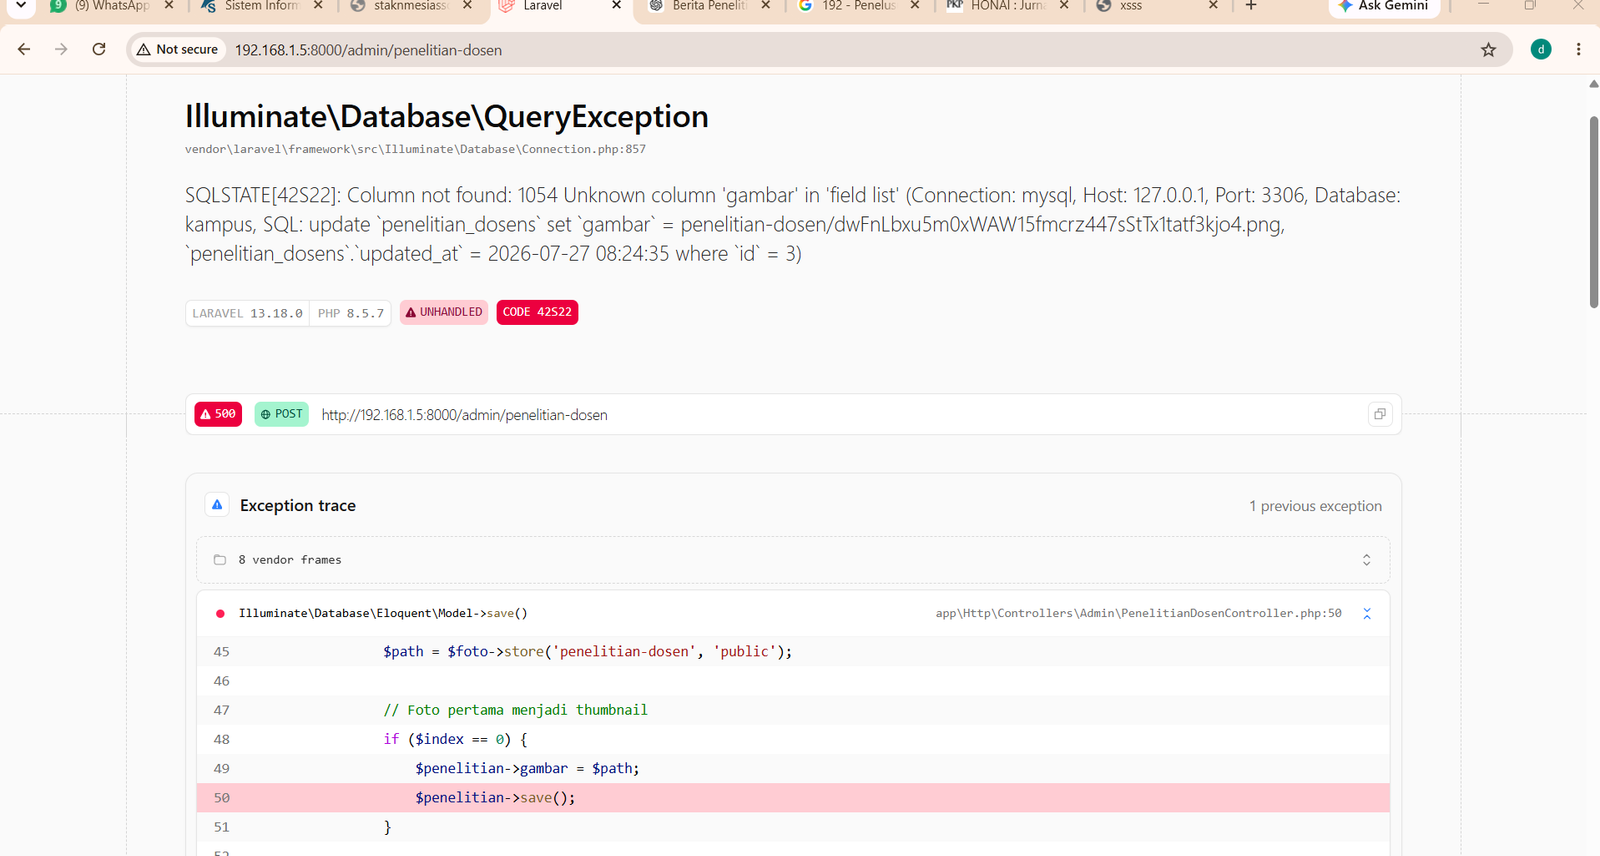1600x856 pixels.
Task: Click the page's vertical scrollbar thumb
Action: coord(1594,212)
